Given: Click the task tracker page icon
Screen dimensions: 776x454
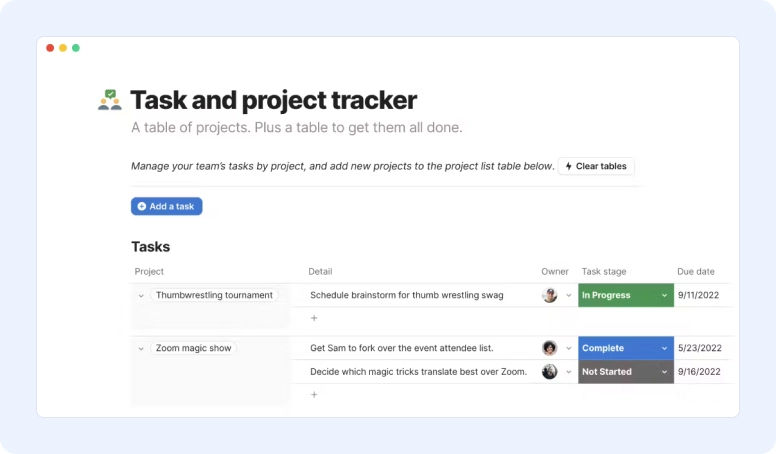Looking at the screenshot, I should [110, 100].
